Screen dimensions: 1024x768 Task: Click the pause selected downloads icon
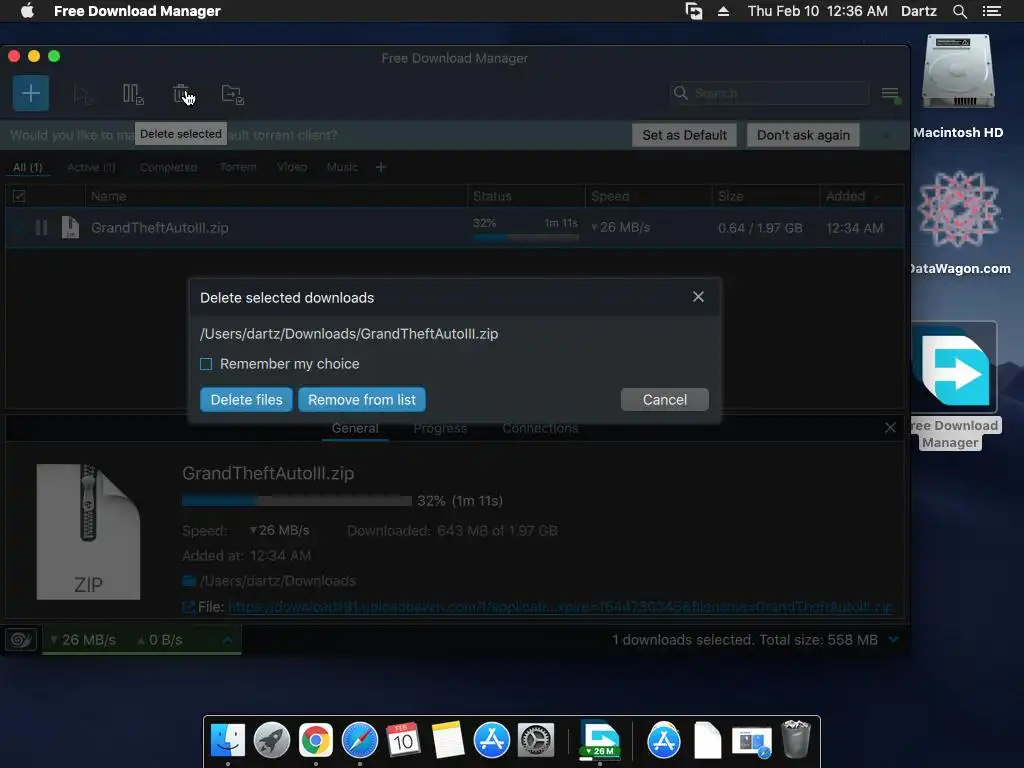click(x=133, y=94)
